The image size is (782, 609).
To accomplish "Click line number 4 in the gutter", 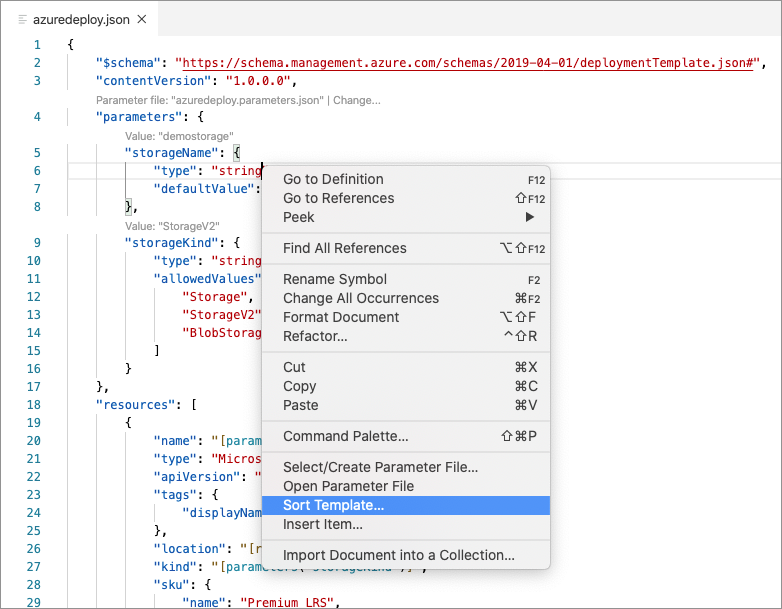I will pos(37,117).
